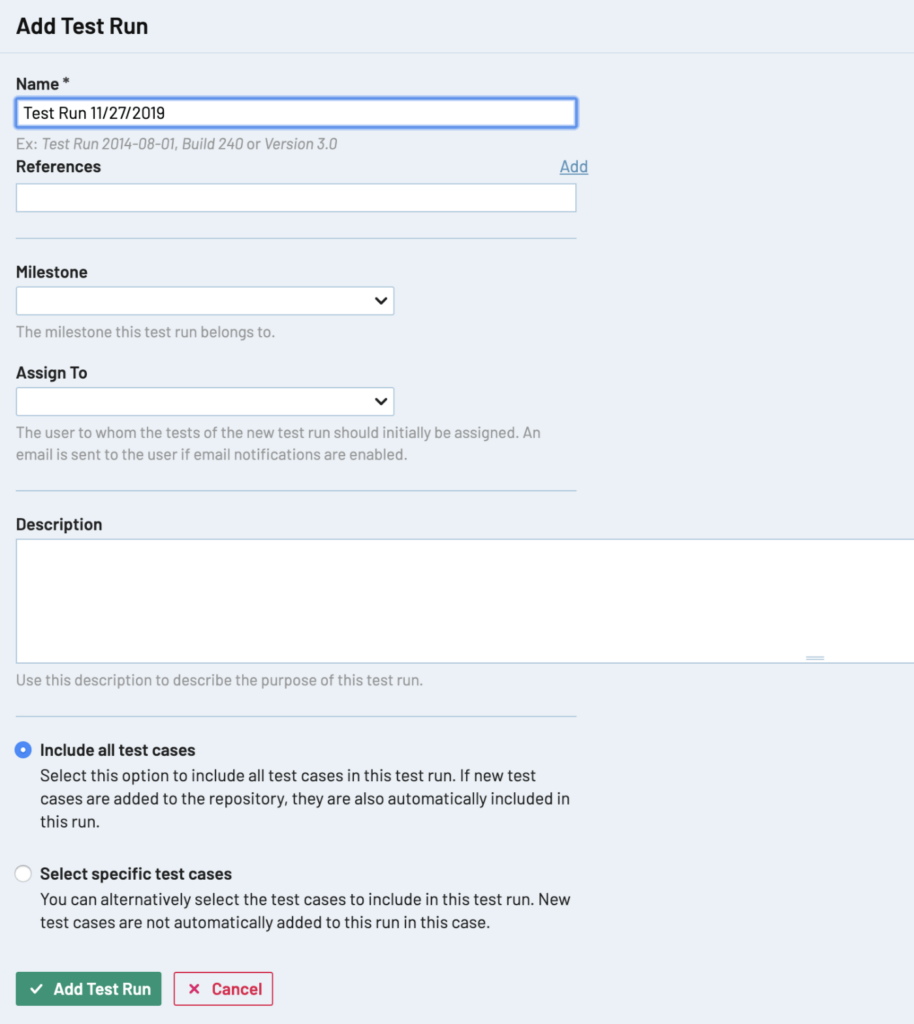Click the checkmark icon on Add Test Run

pos(37,989)
